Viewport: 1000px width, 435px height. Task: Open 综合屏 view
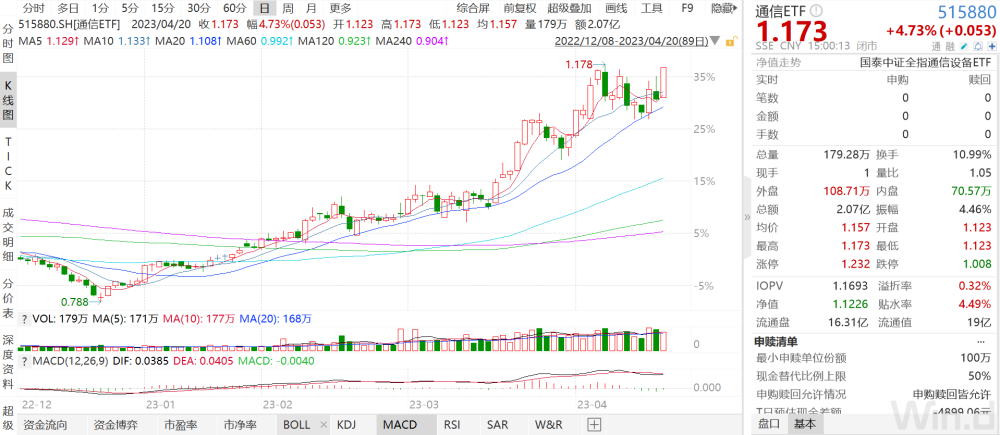473,8
